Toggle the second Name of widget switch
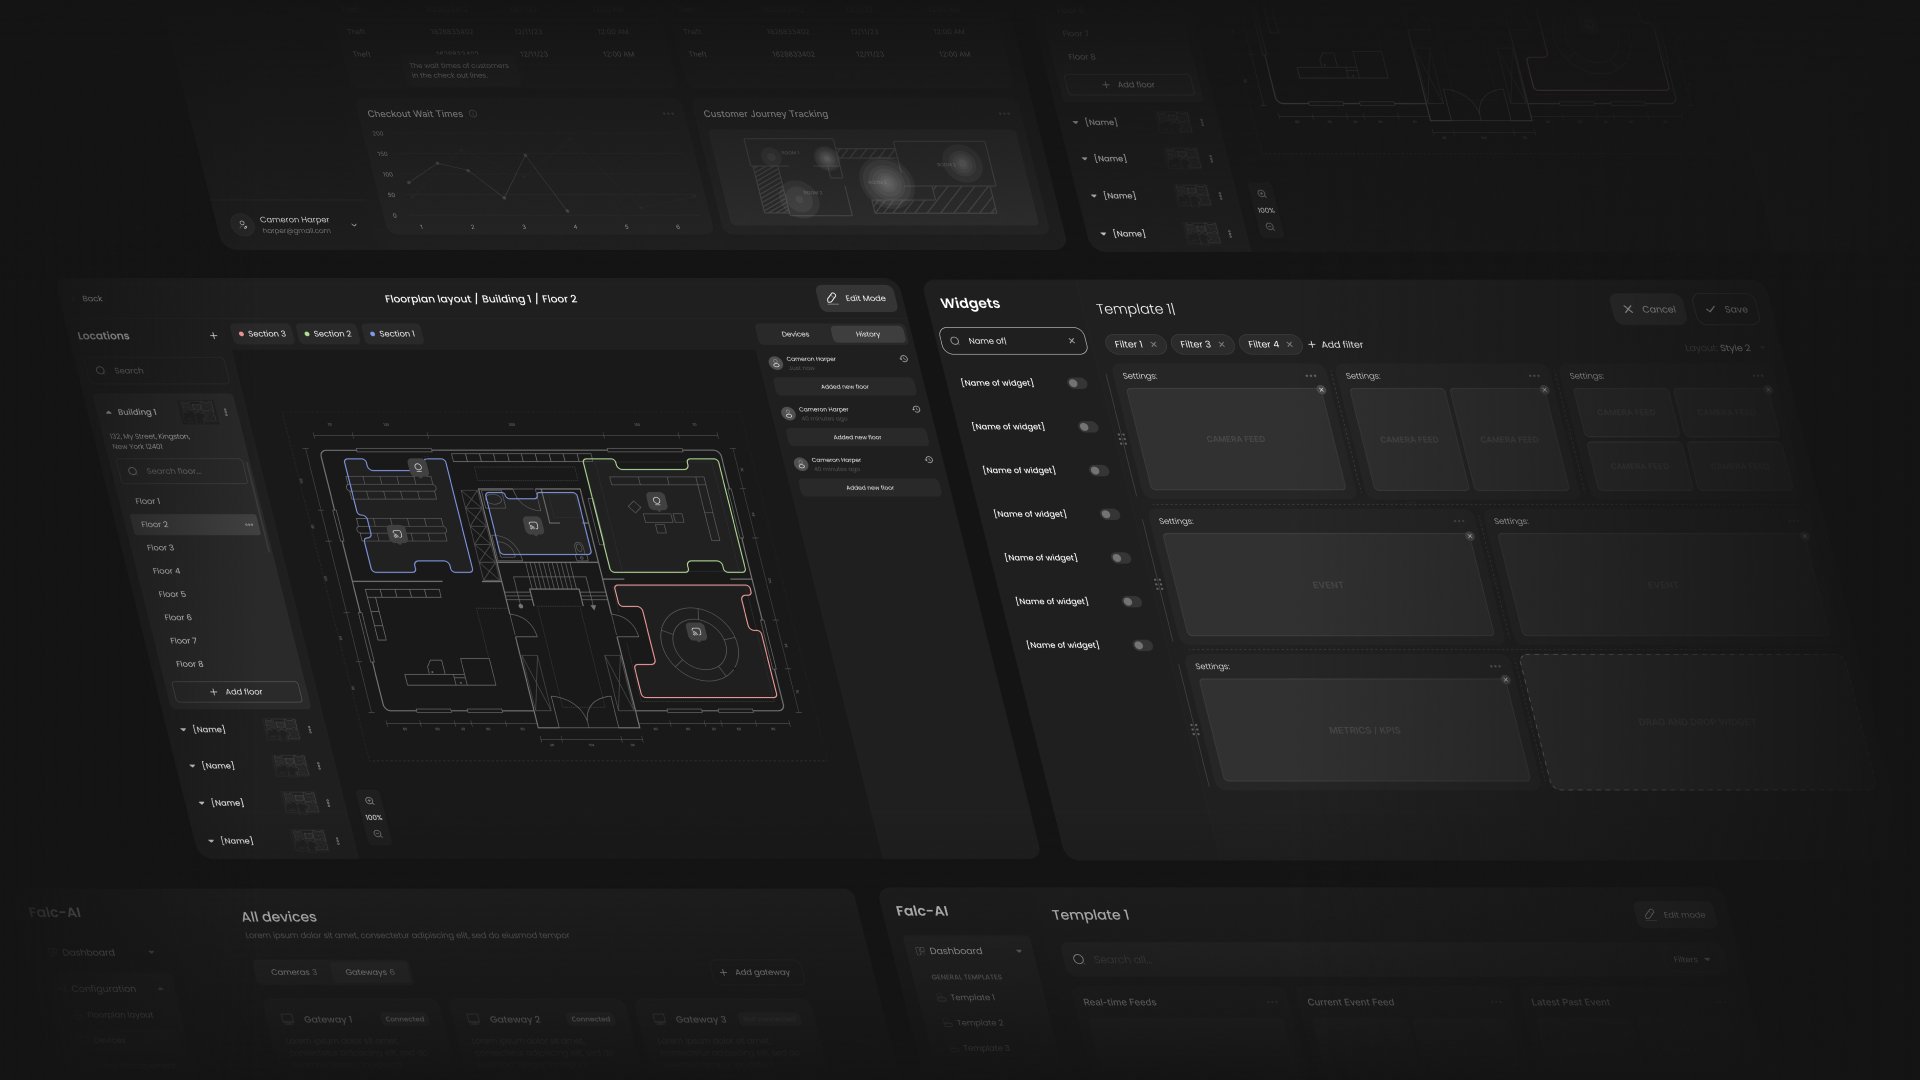This screenshot has height=1080, width=1920. pyautogui.click(x=1088, y=427)
